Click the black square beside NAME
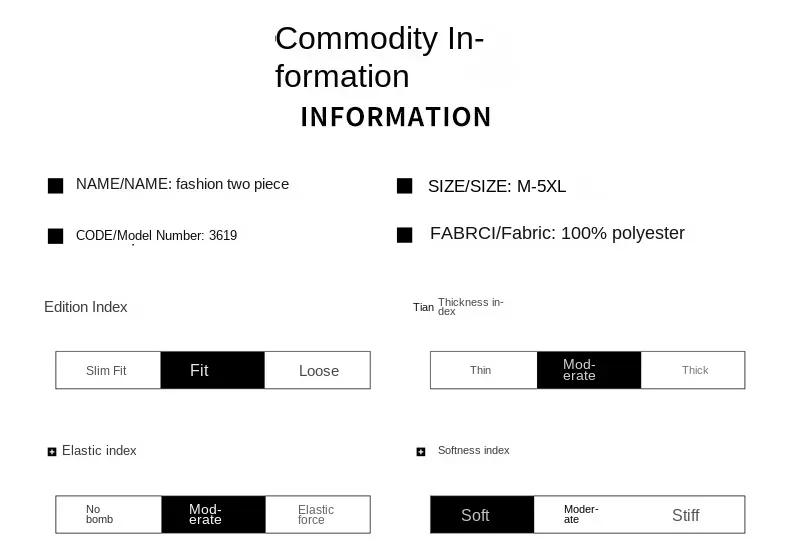Viewport: 790px width, 559px height. coord(56,185)
